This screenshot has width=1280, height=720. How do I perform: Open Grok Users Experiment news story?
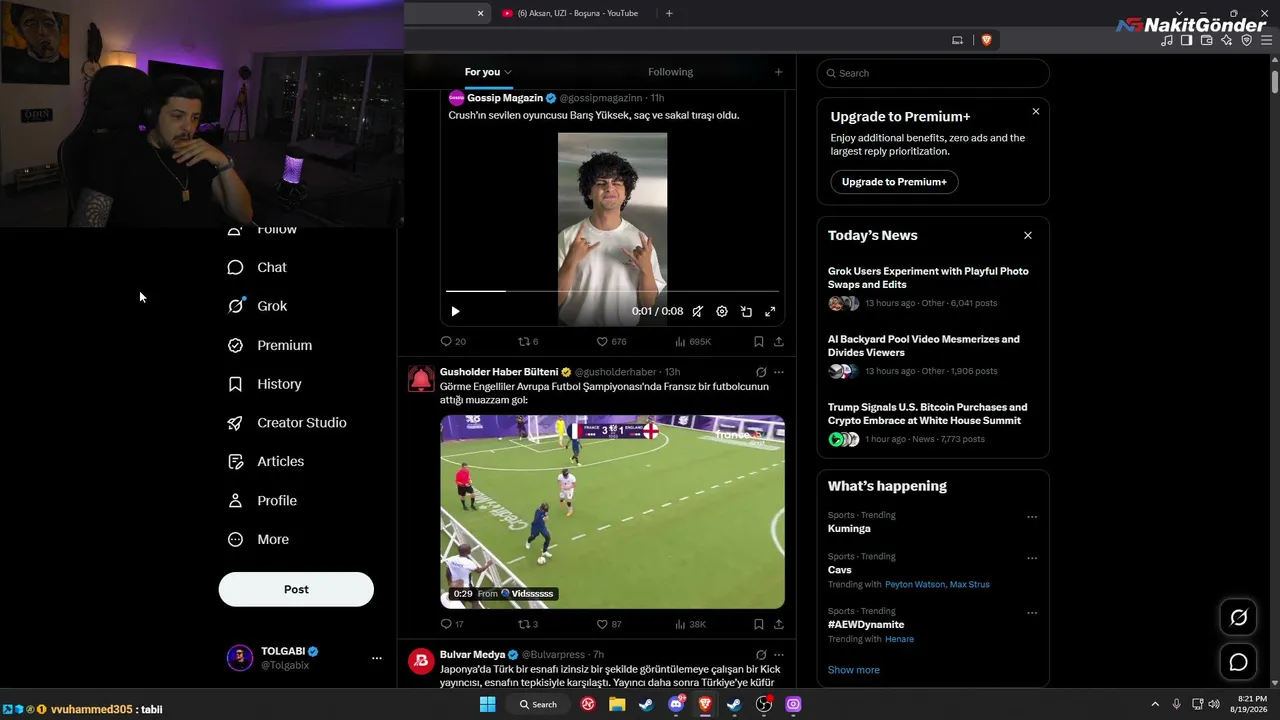coord(933,286)
